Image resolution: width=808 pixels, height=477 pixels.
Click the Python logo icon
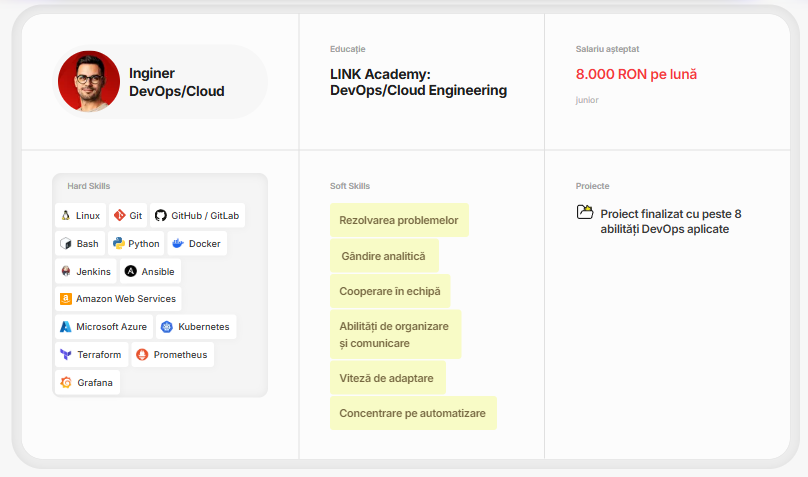[119, 243]
